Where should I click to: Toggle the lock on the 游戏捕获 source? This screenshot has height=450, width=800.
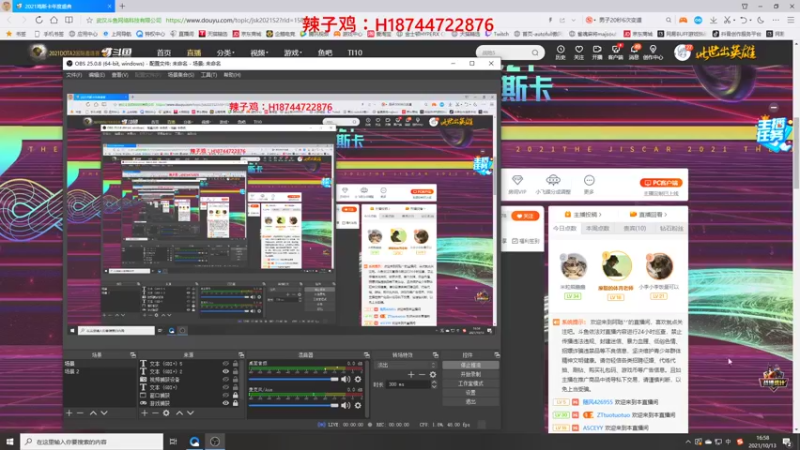235,403
